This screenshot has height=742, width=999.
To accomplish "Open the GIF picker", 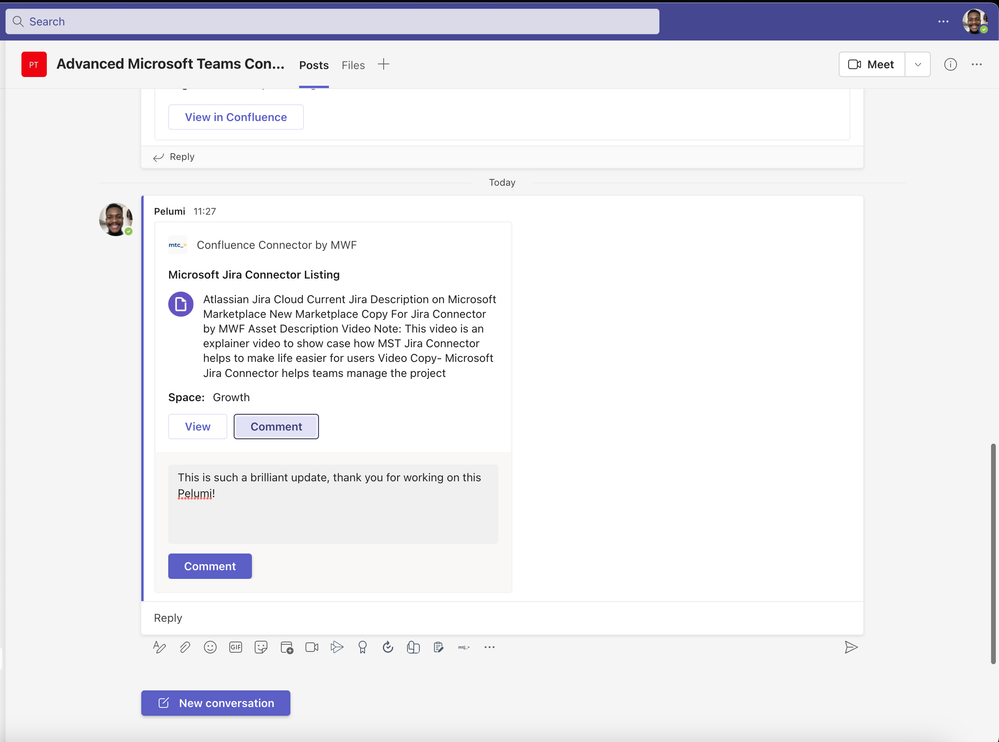I will [x=236, y=647].
